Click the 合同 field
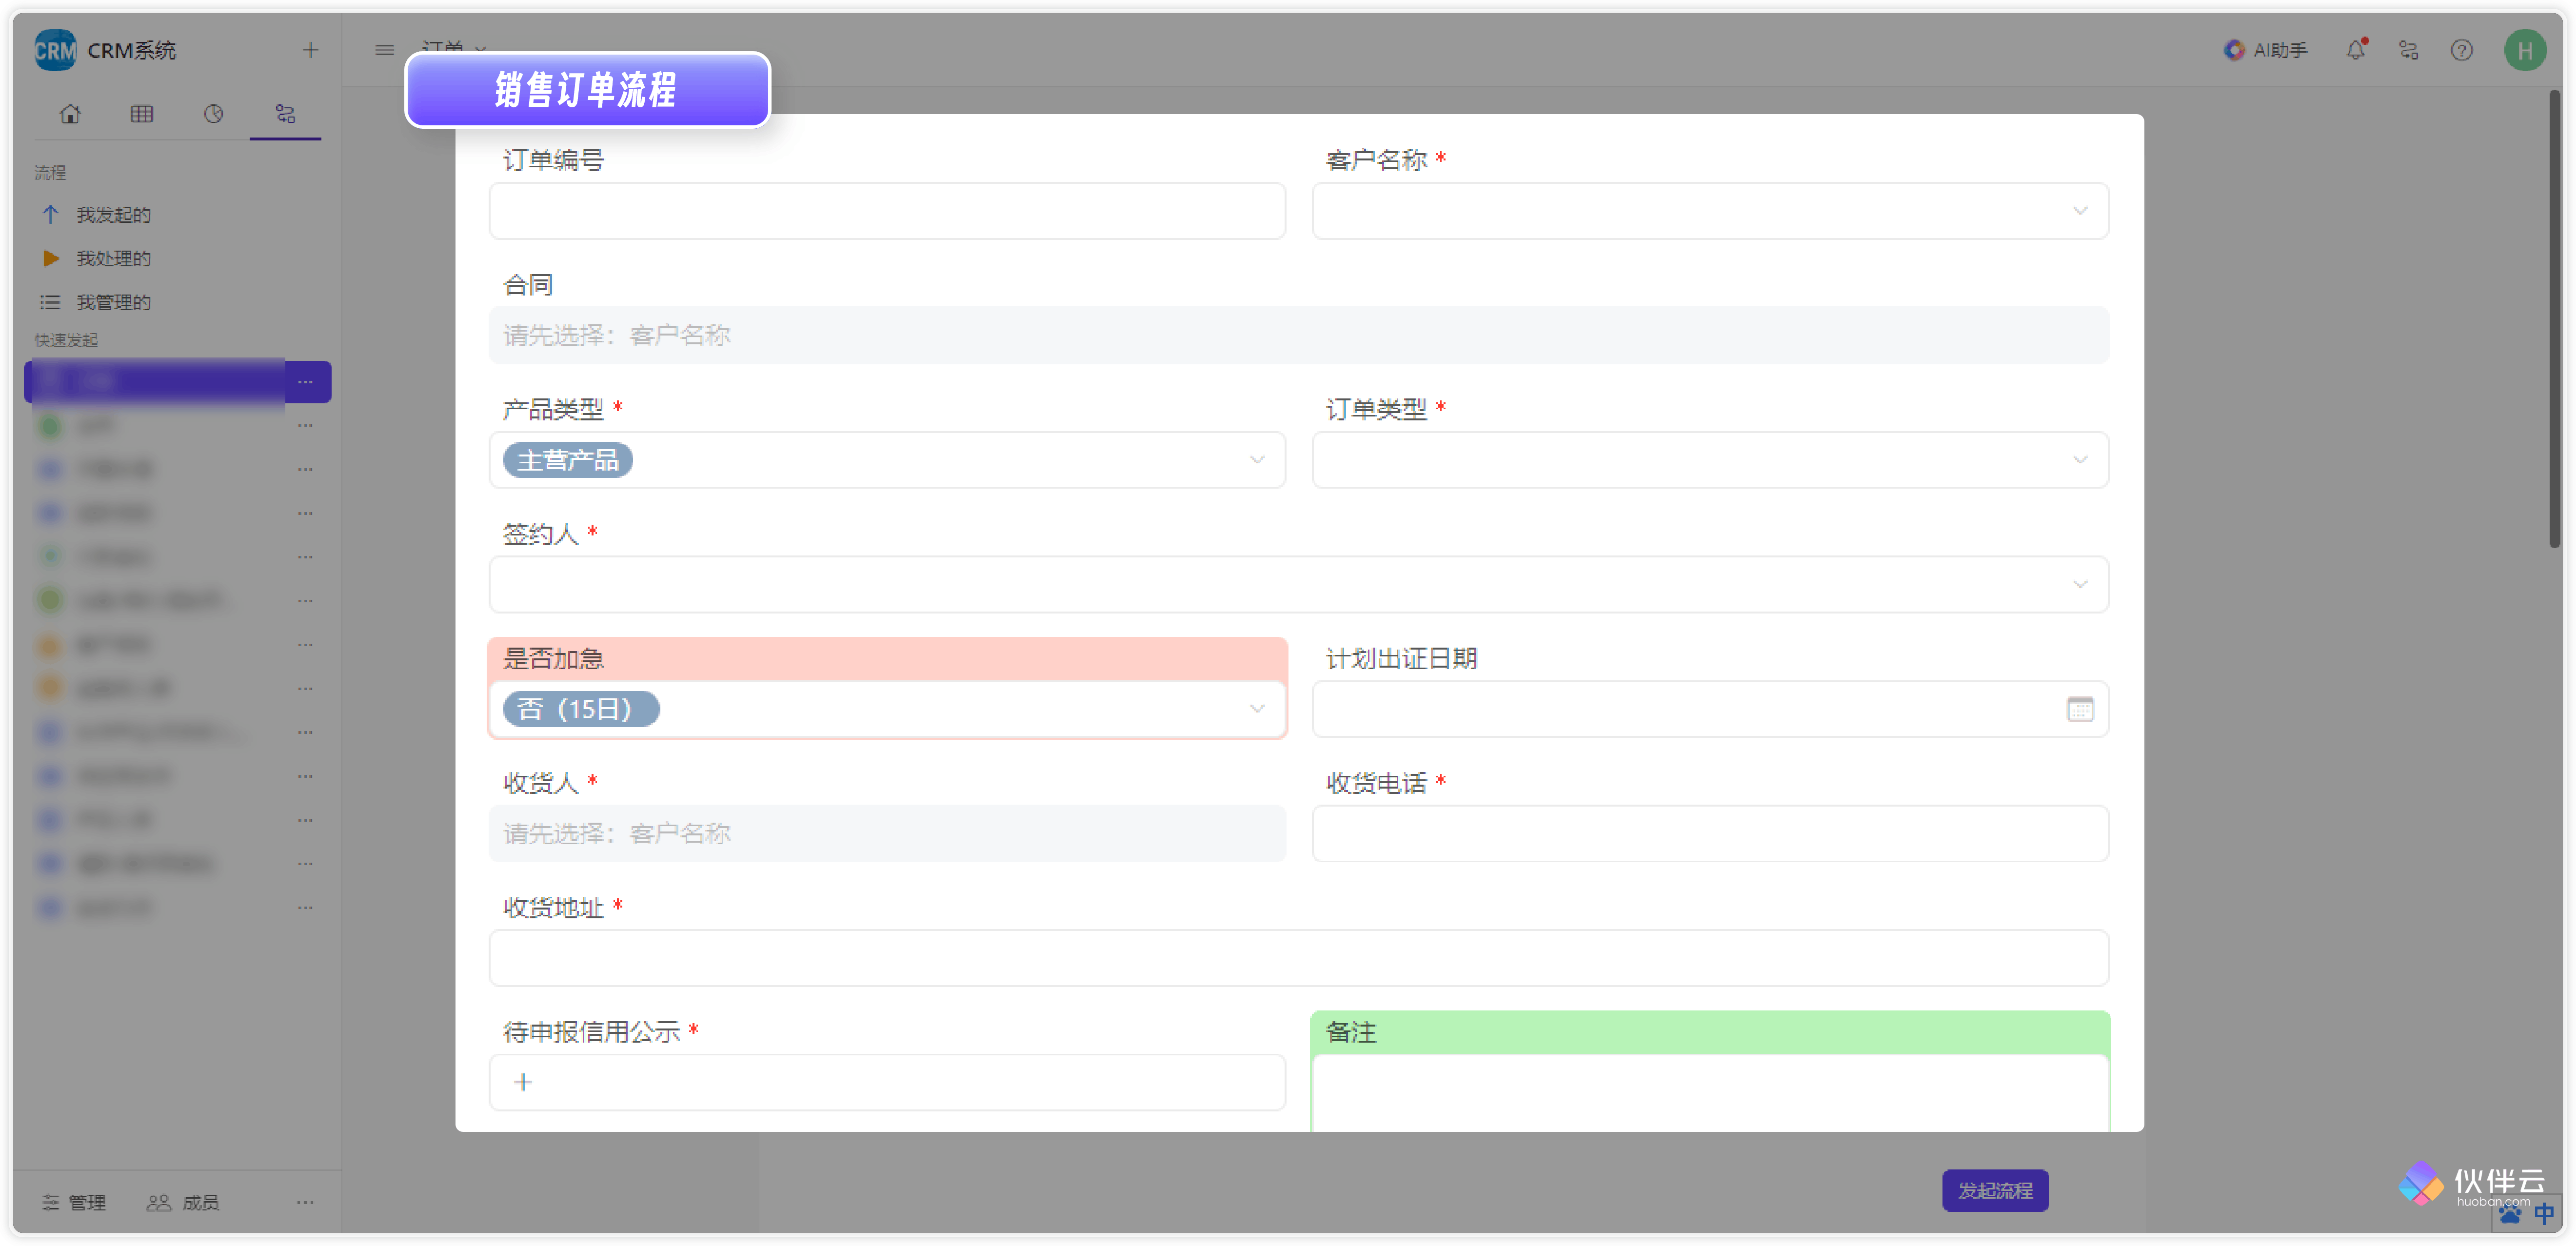Viewport: 2576px width, 1246px height. point(1299,335)
